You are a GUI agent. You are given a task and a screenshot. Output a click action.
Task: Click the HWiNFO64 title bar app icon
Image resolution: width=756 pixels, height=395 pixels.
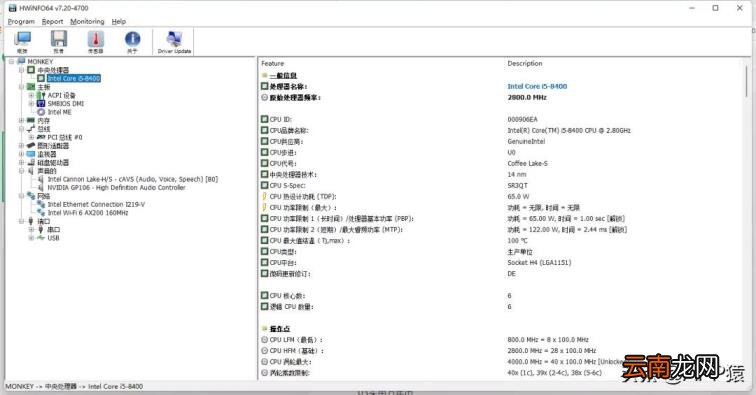(x=13, y=8)
